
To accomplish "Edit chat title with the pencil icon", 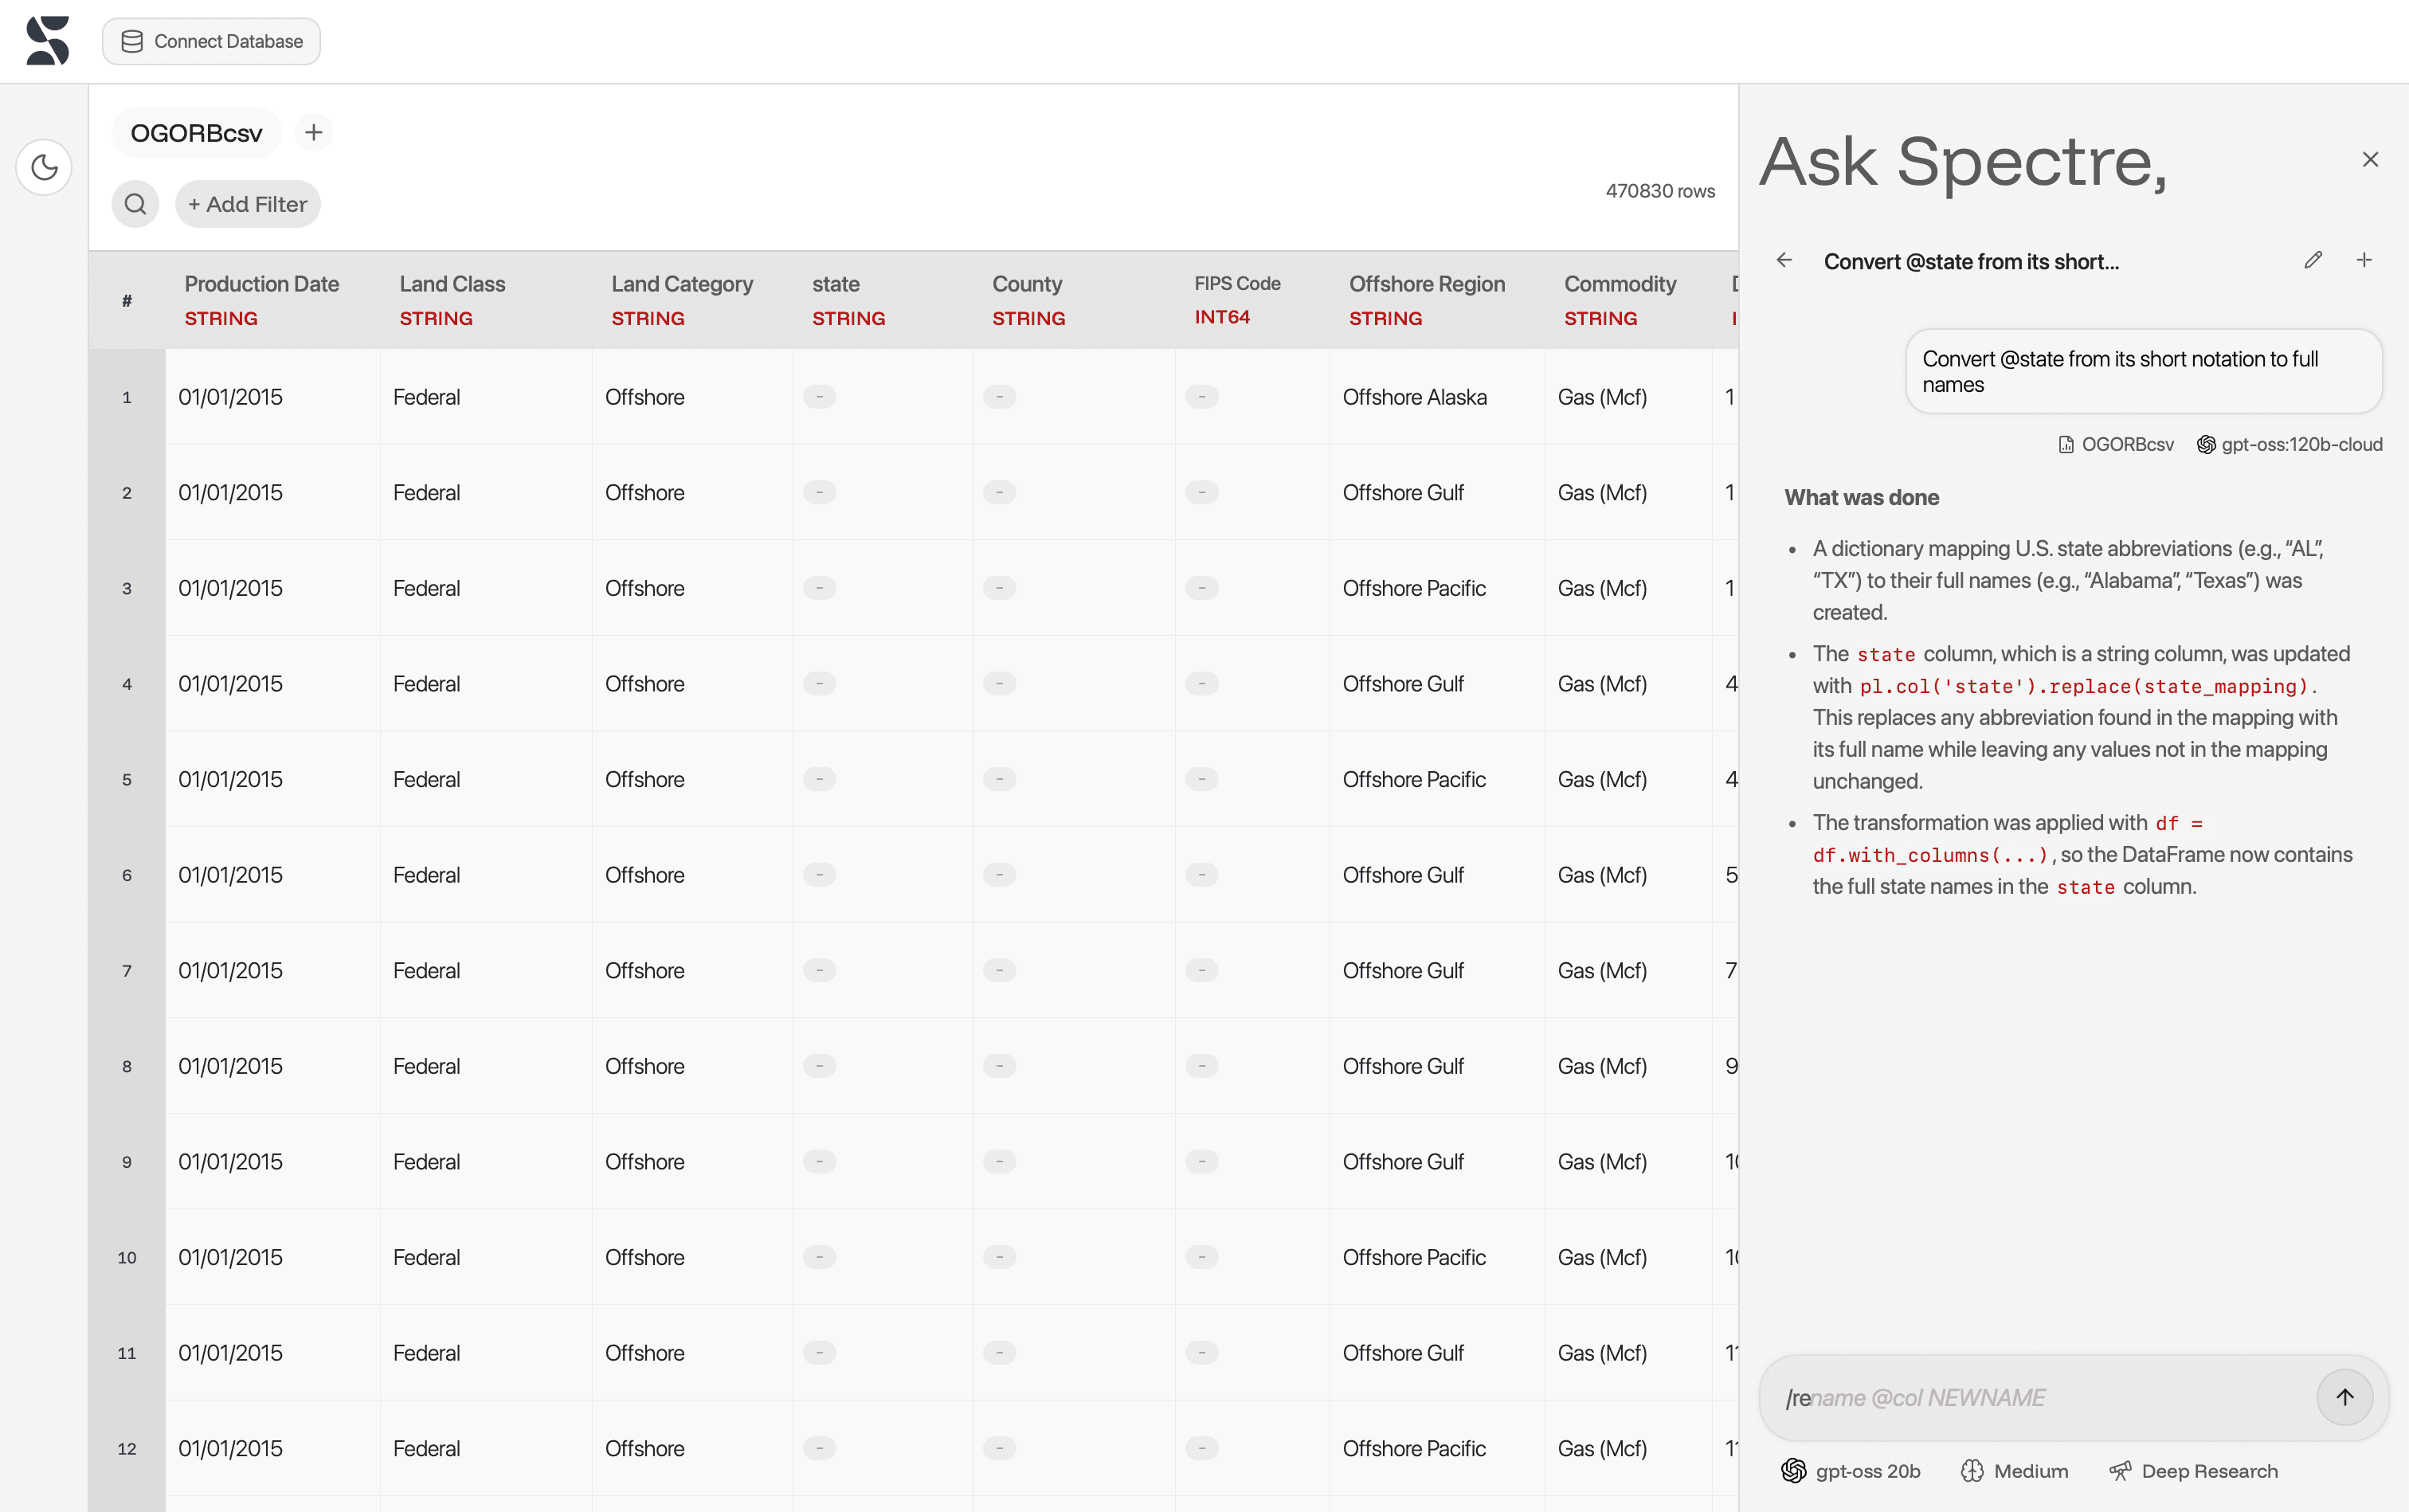I will (x=2313, y=261).
